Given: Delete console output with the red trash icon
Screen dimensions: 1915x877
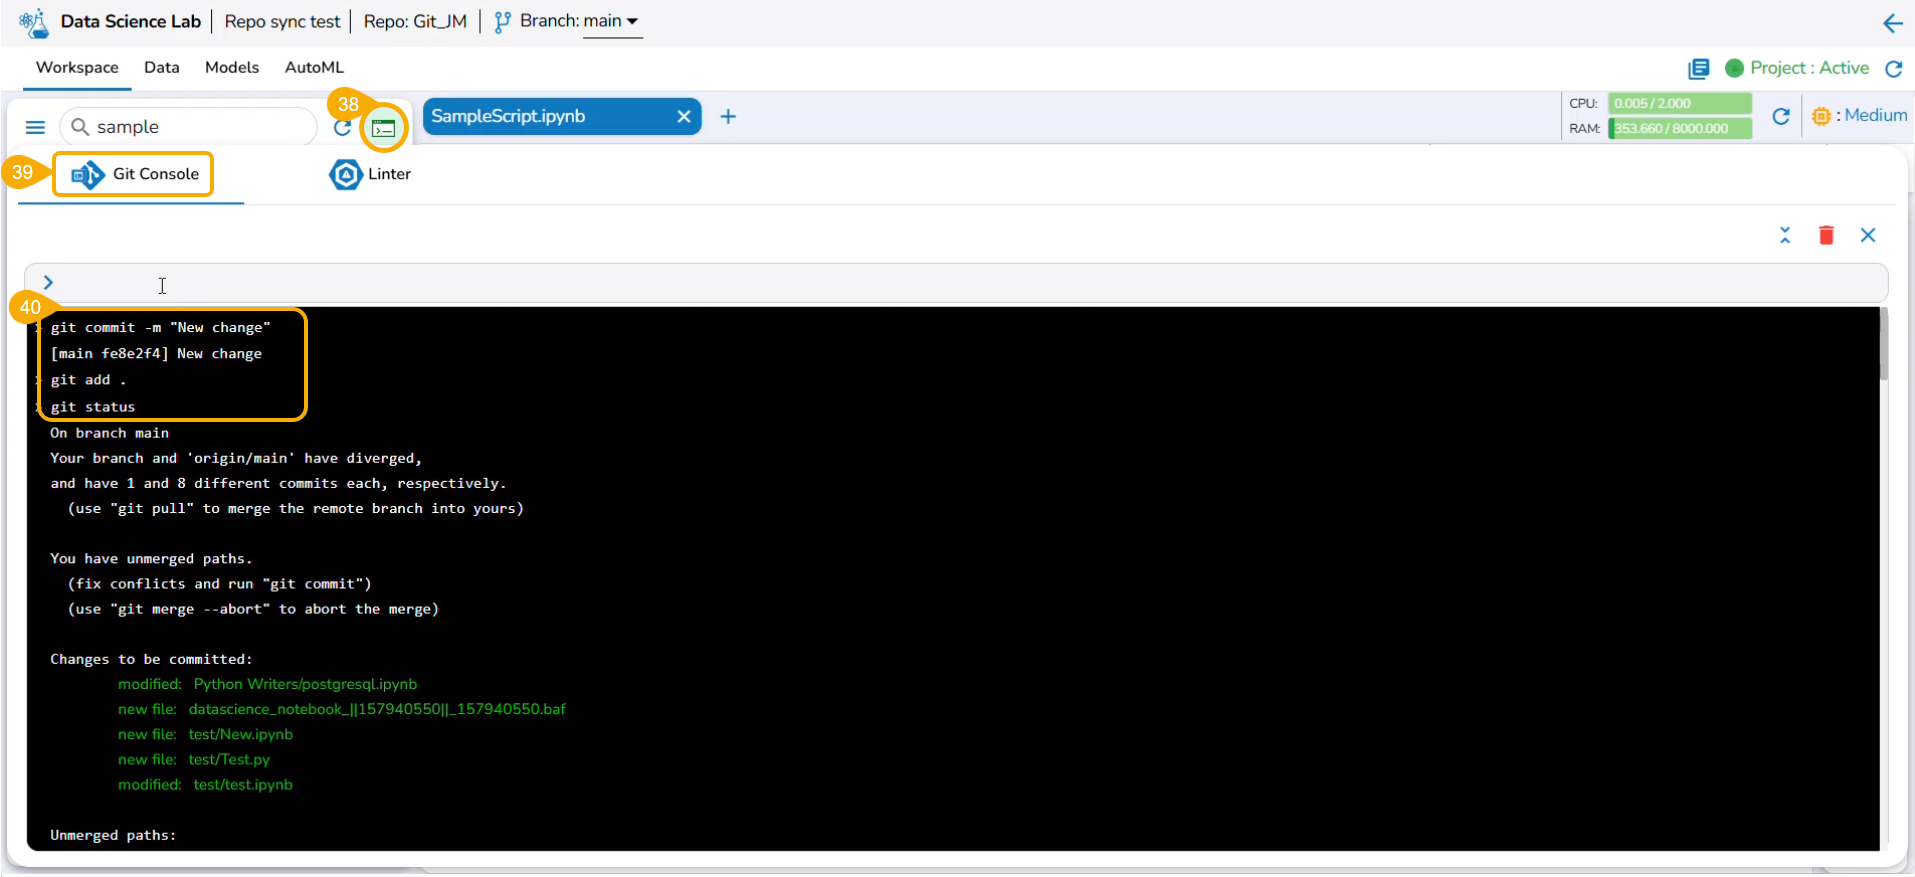Looking at the screenshot, I should [1826, 235].
